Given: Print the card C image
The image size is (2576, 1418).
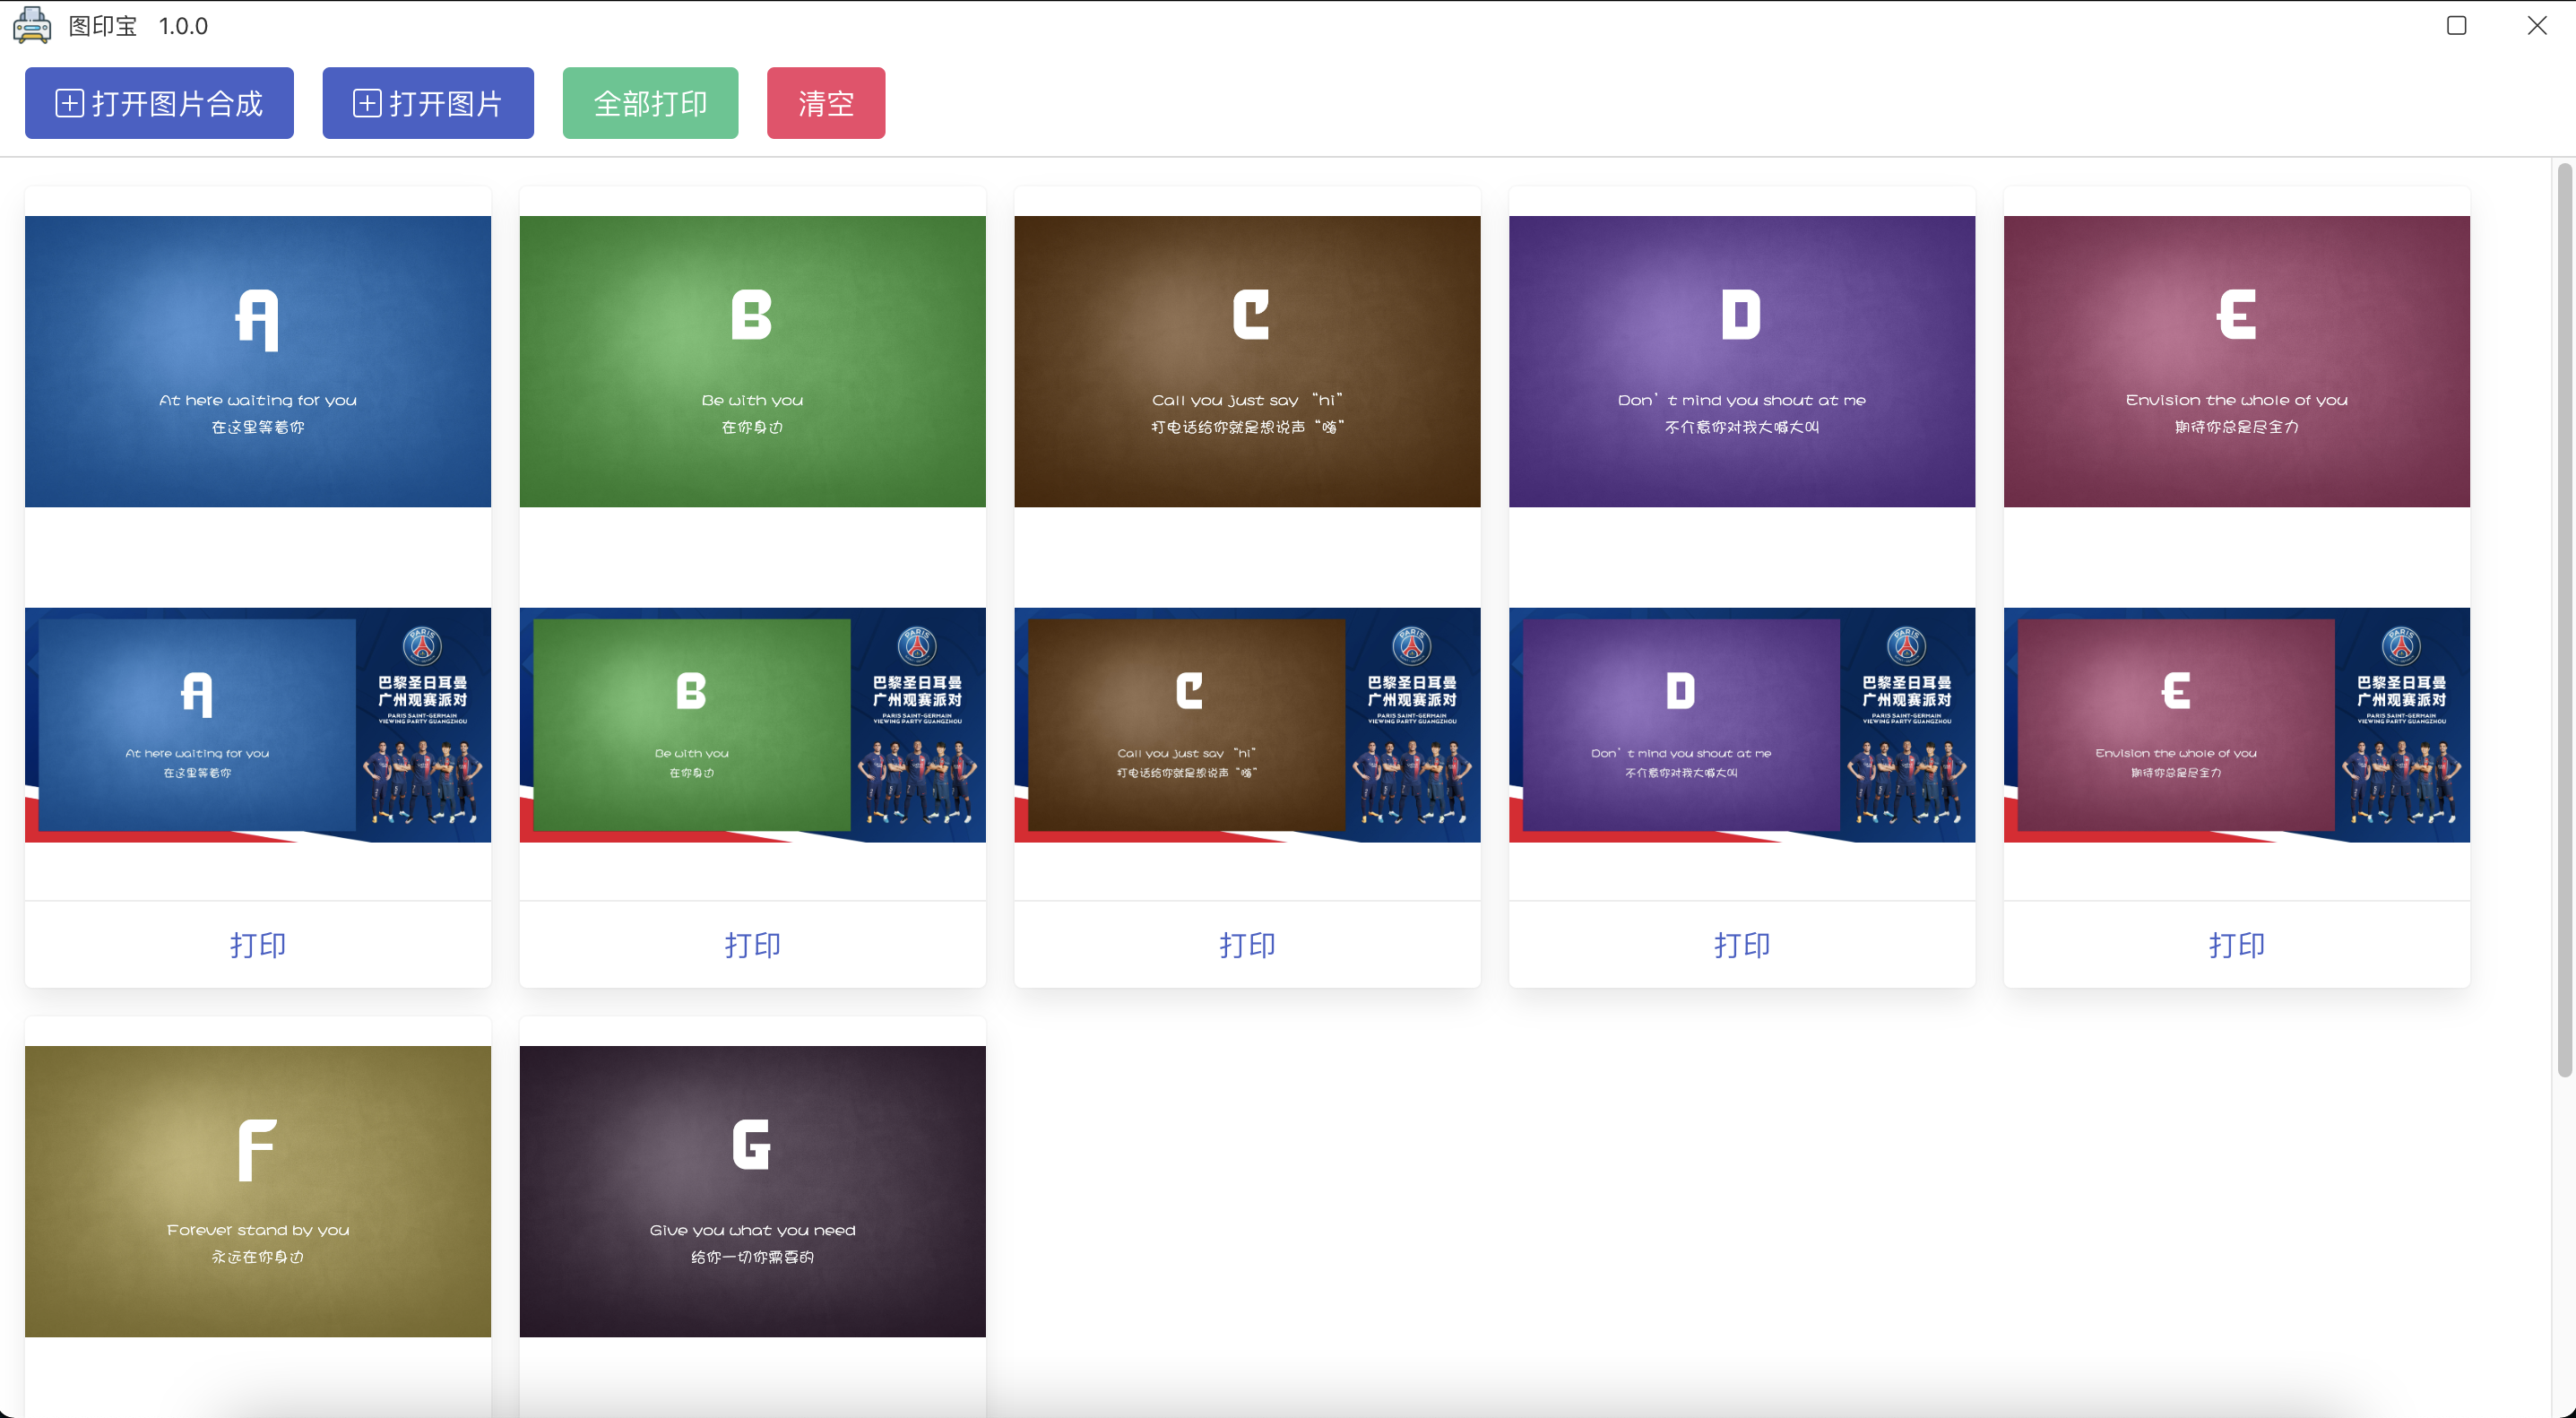Looking at the screenshot, I should click(1247, 944).
